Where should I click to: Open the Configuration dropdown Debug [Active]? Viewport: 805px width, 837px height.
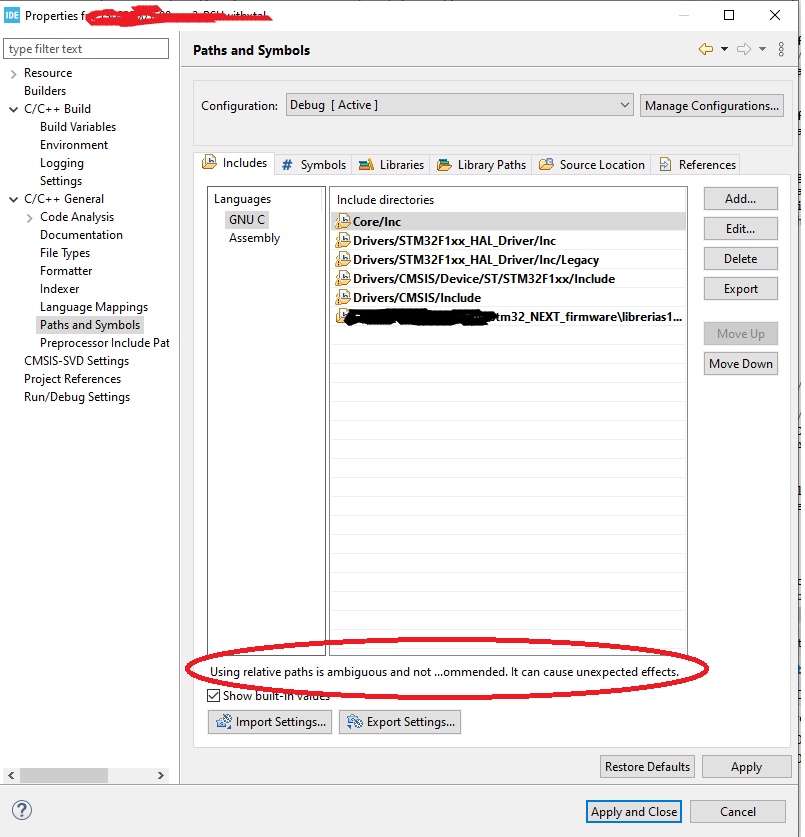coord(460,105)
